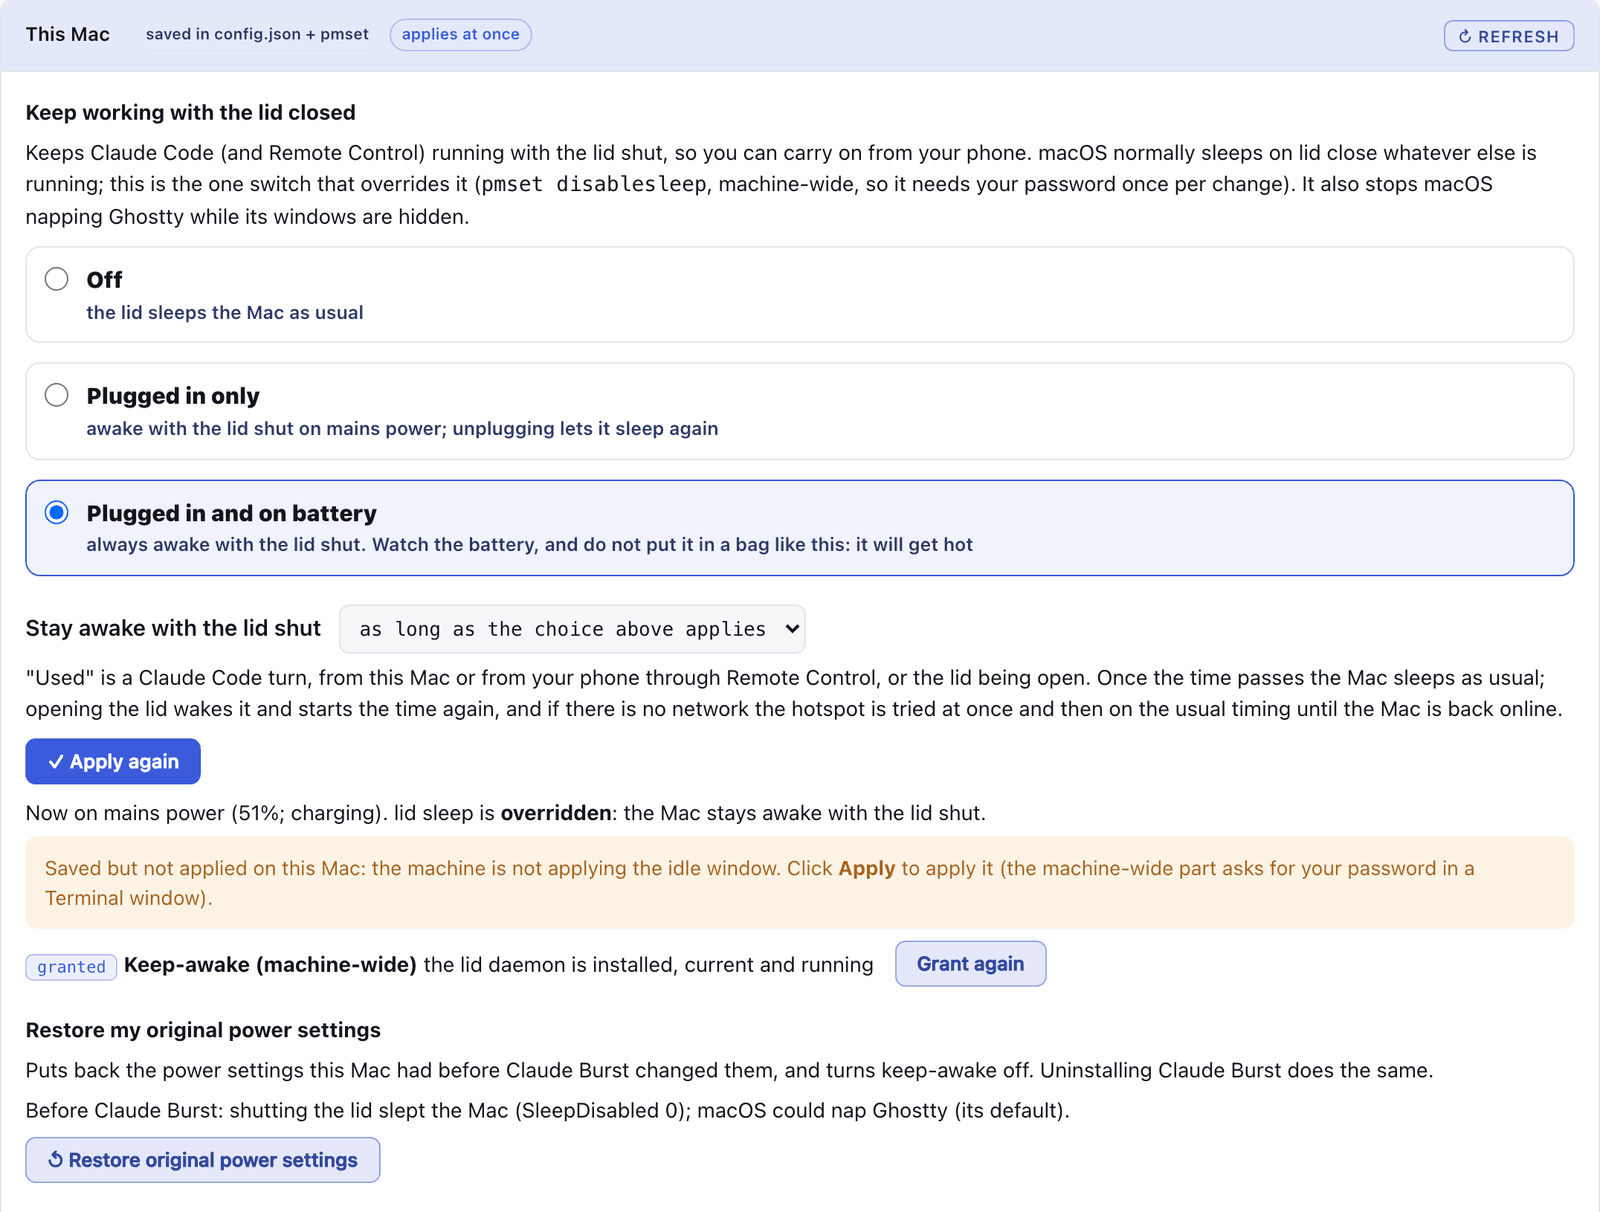Click Restore original power settings button

(203, 1160)
